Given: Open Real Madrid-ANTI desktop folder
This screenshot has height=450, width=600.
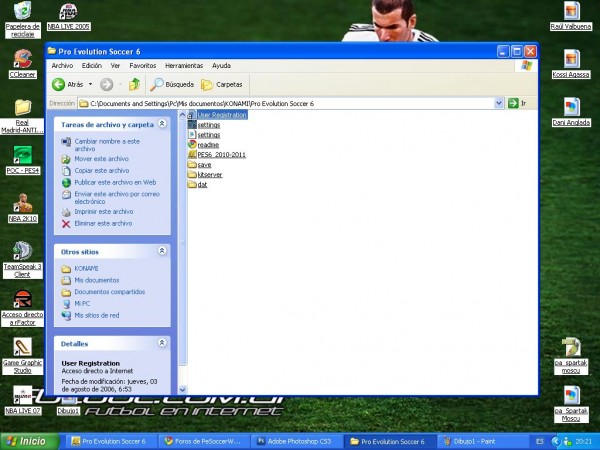Looking at the screenshot, I should [x=23, y=117].
